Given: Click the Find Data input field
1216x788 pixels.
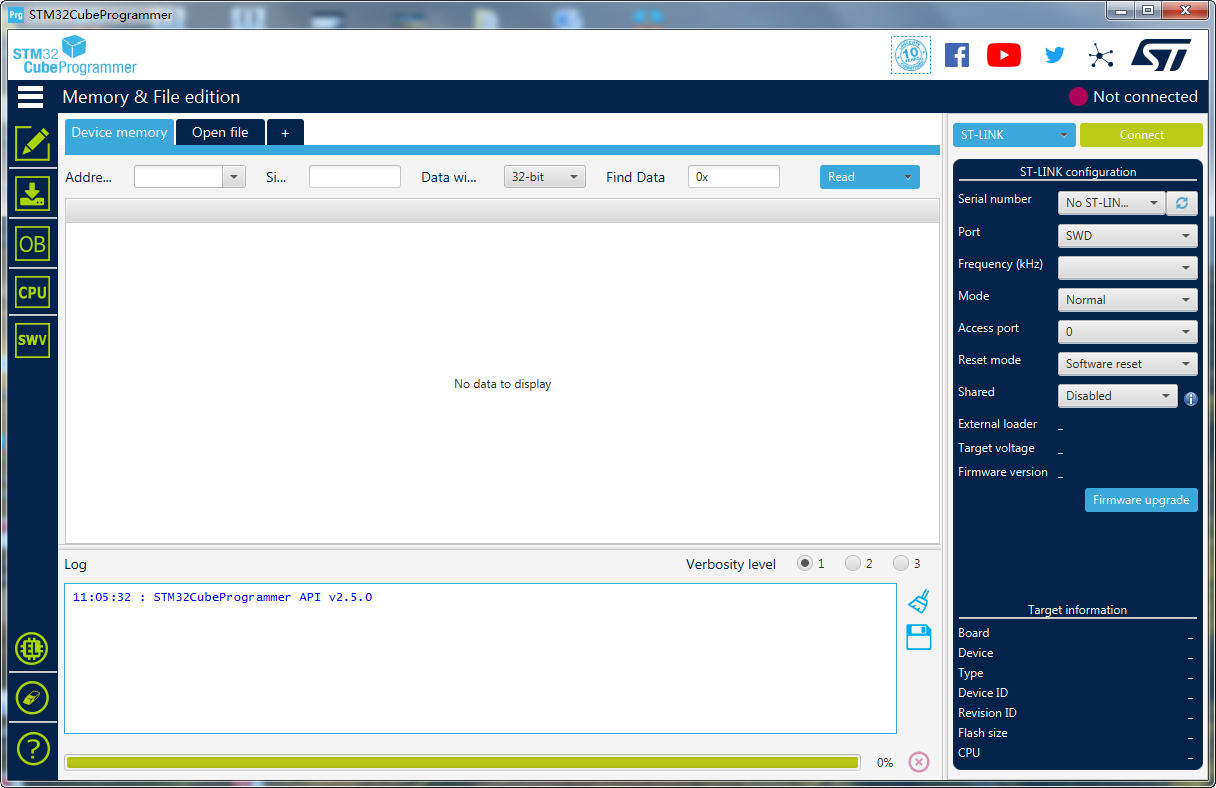Looking at the screenshot, I should pos(734,177).
